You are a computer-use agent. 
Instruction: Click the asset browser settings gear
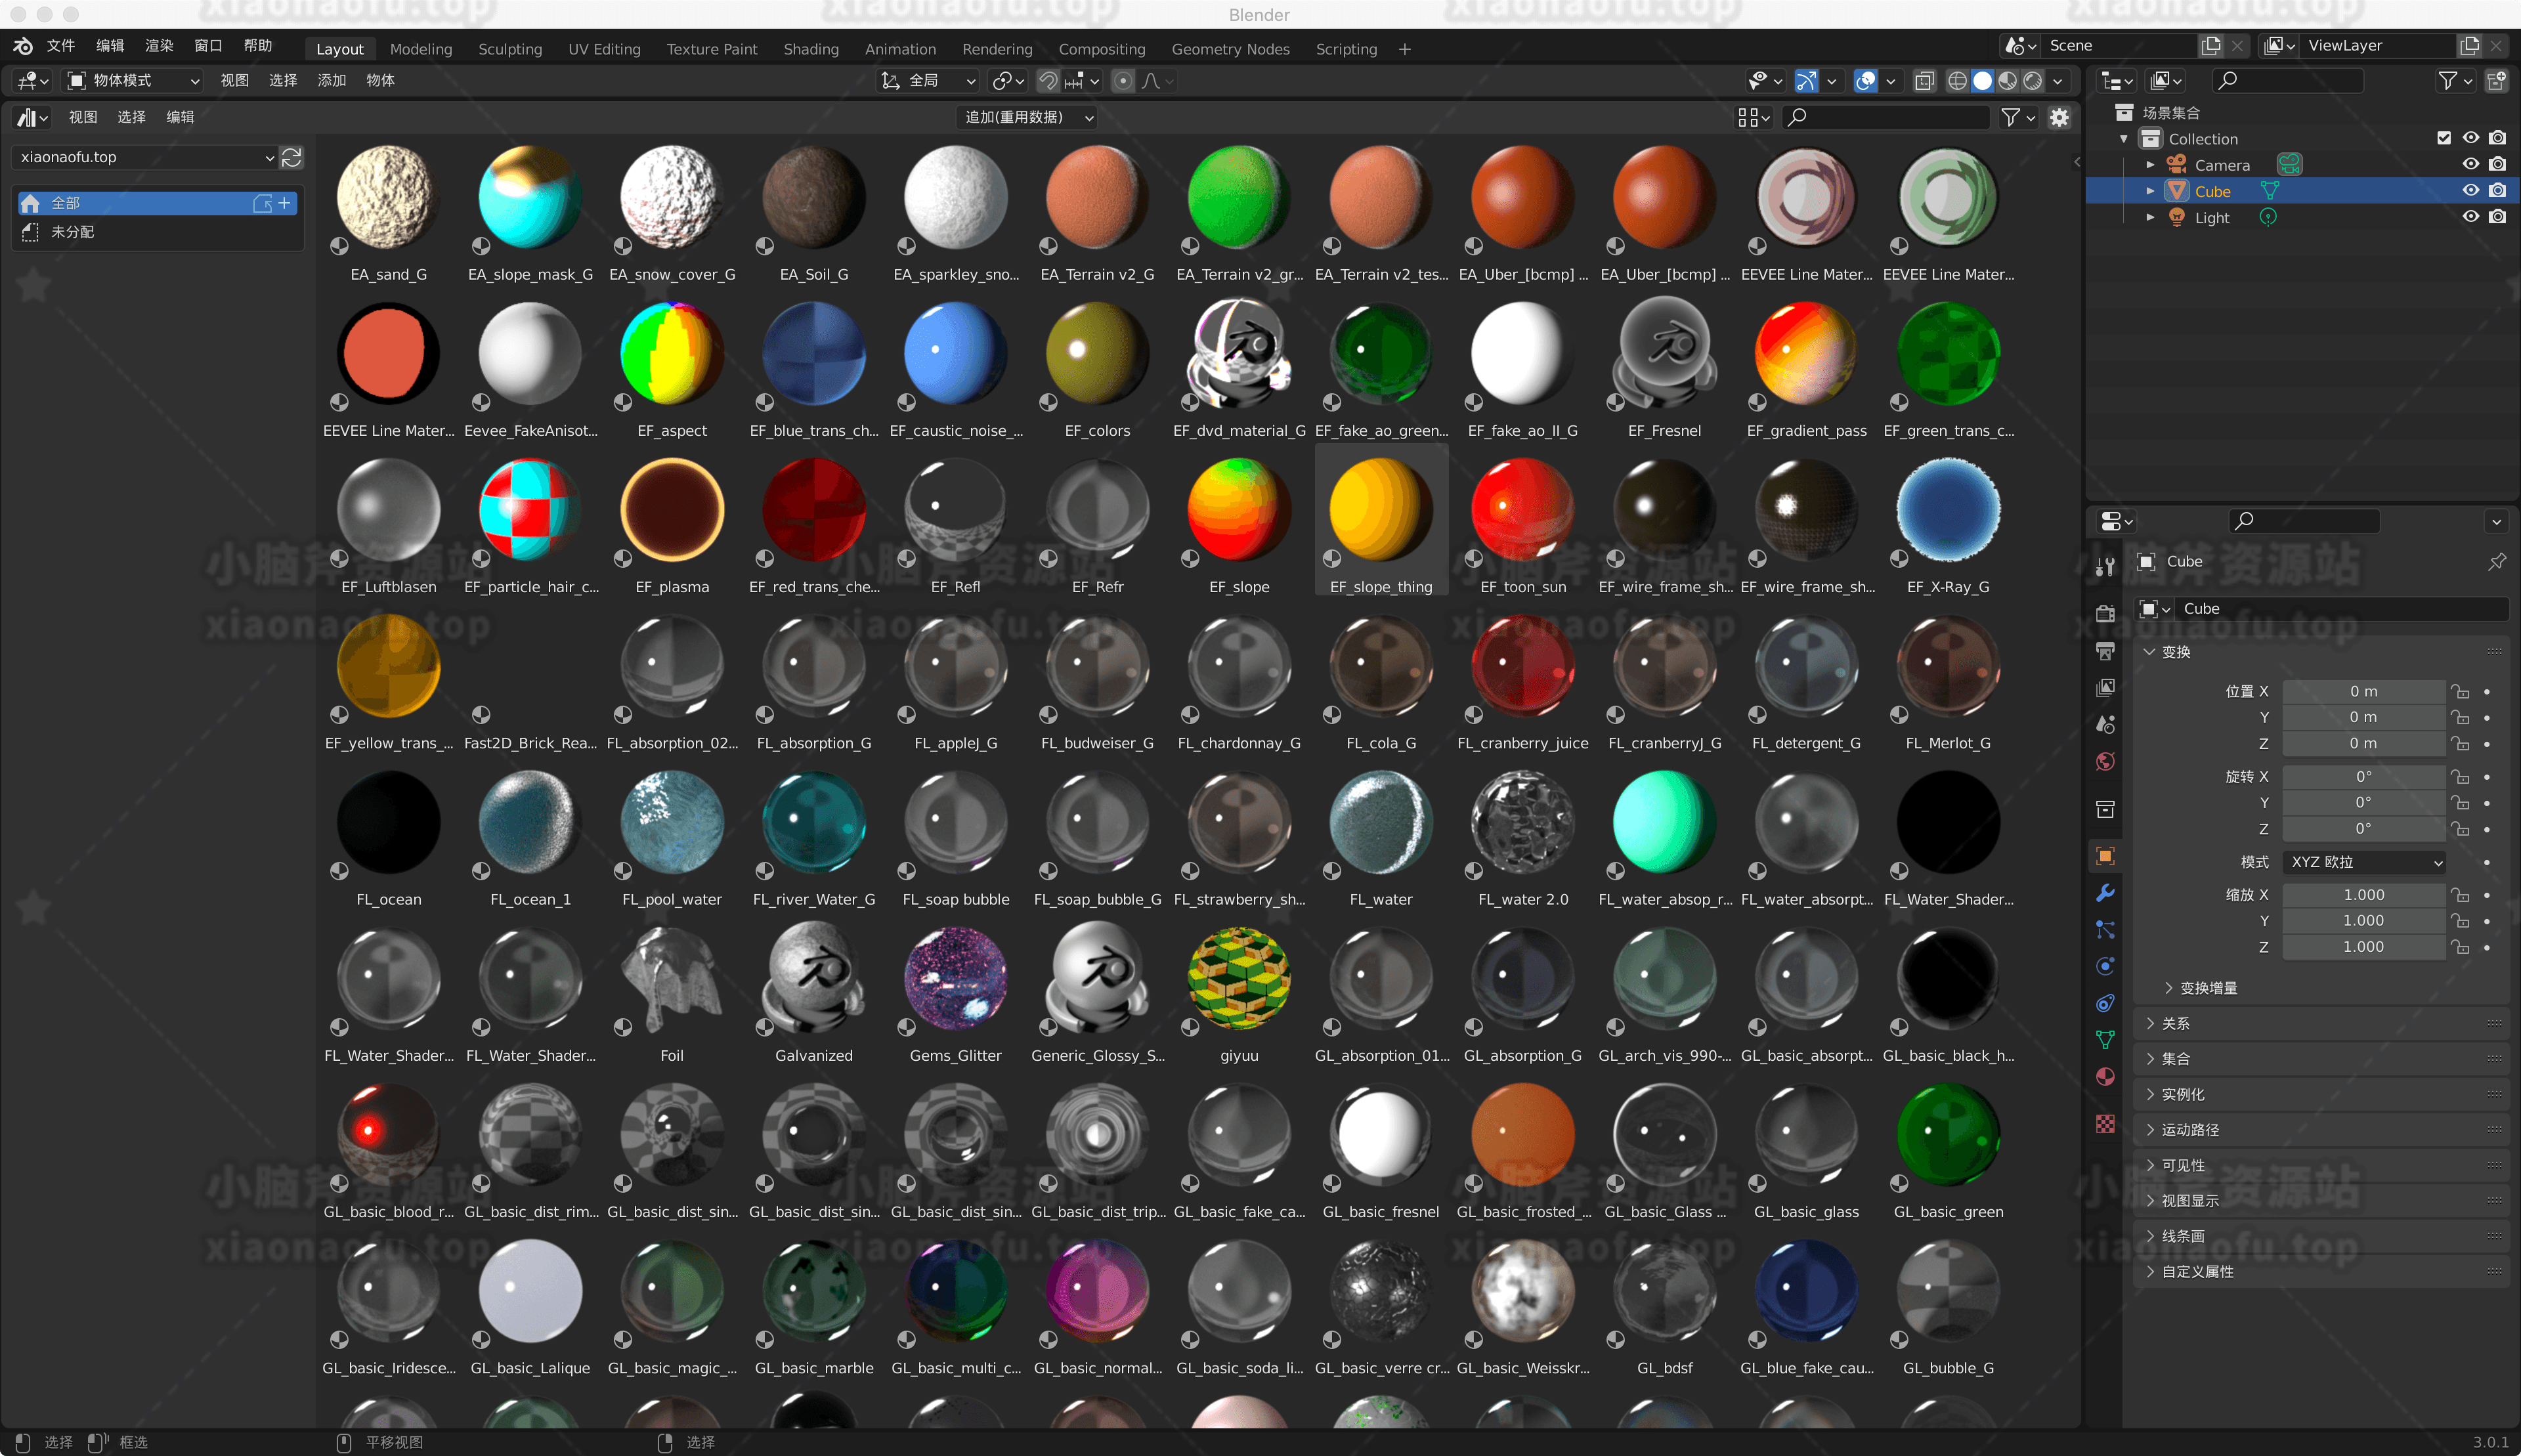2059,118
